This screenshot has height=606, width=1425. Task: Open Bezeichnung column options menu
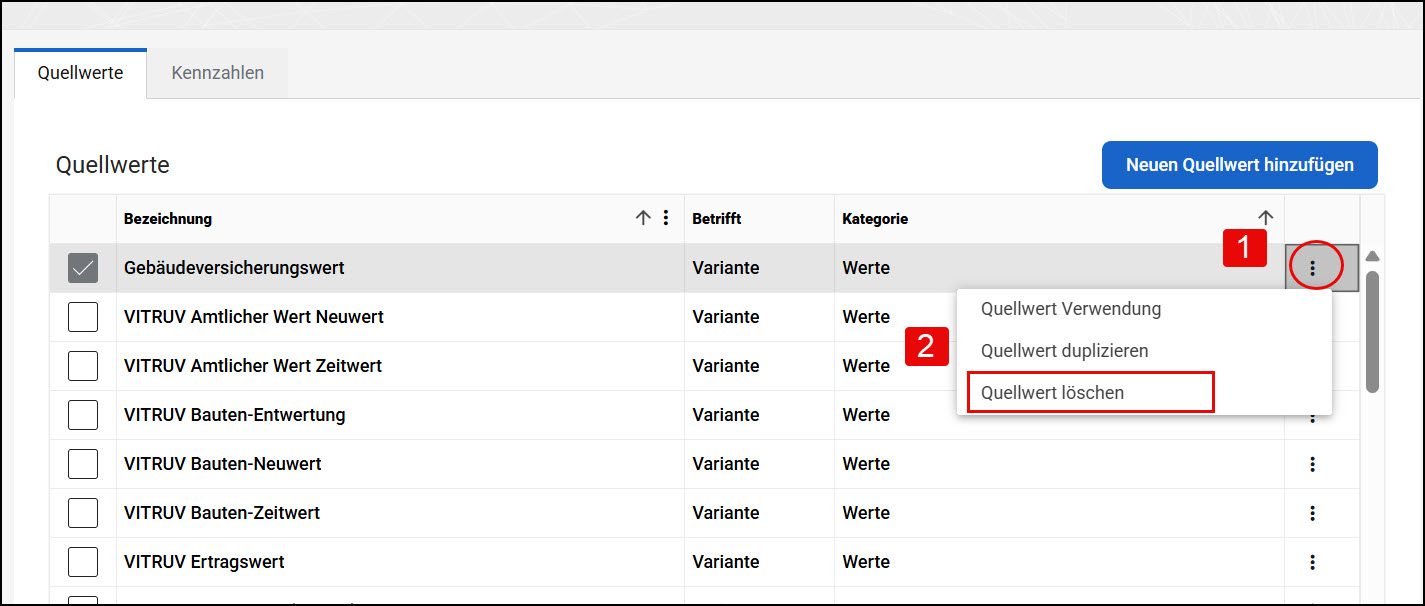pos(666,218)
